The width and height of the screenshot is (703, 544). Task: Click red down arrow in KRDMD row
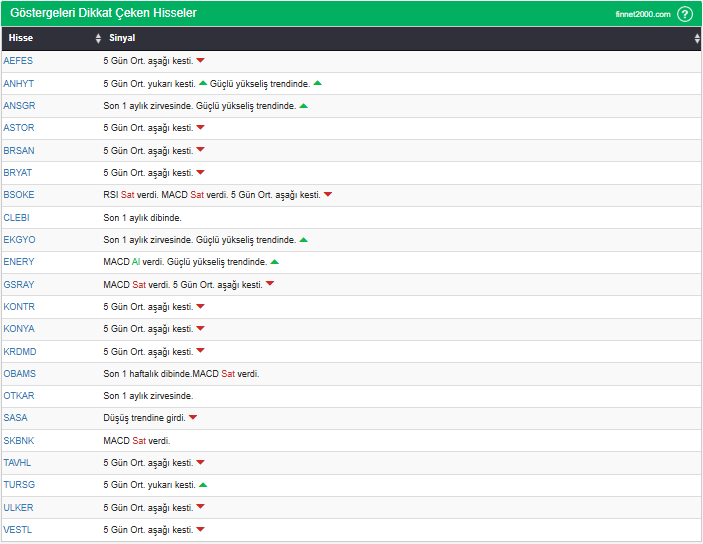click(200, 350)
